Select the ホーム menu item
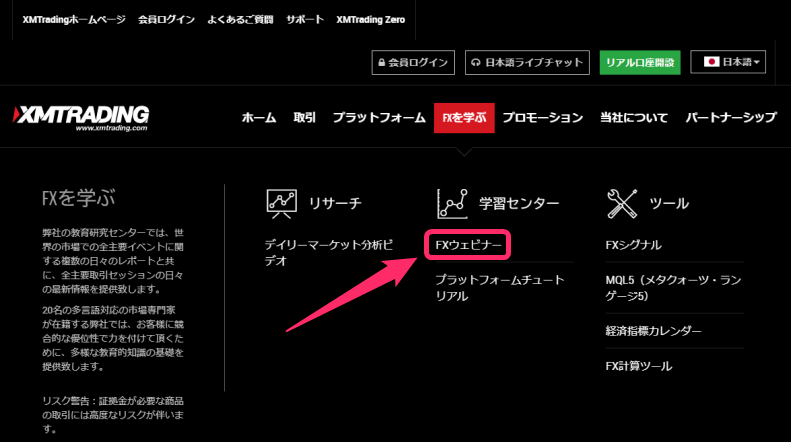The width and height of the screenshot is (791, 442). pyautogui.click(x=259, y=118)
